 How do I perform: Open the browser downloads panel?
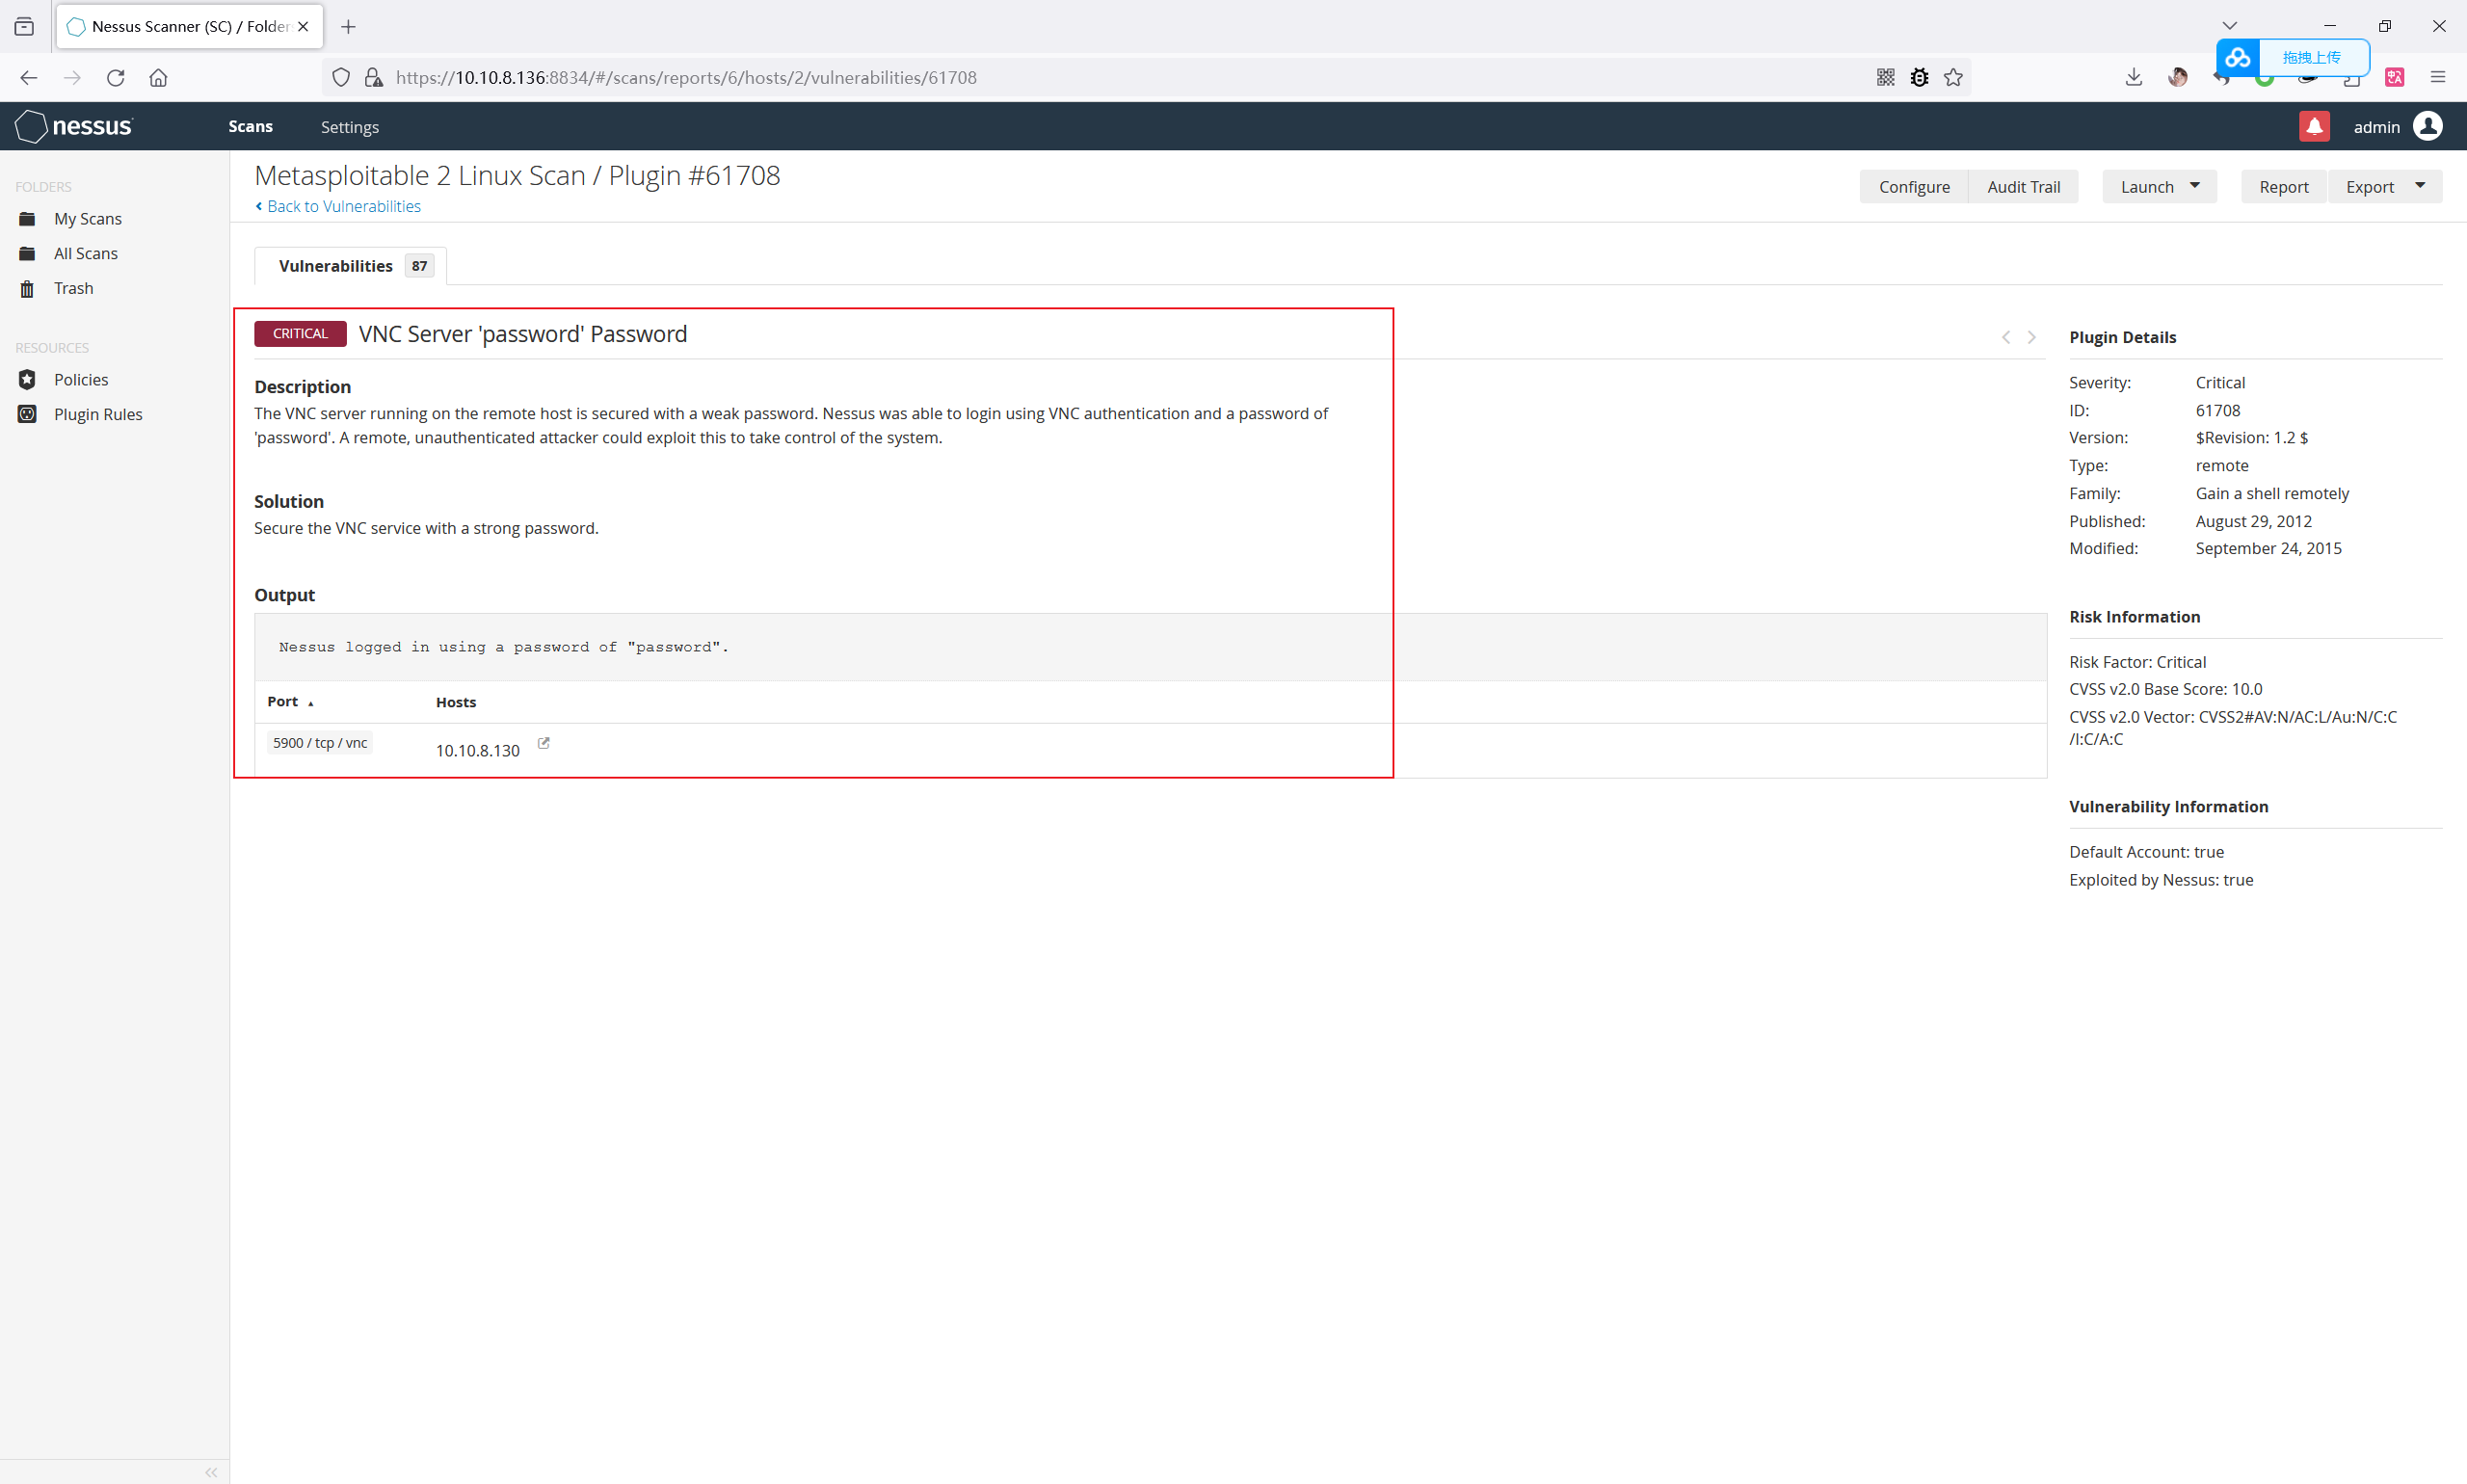pos(2134,77)
